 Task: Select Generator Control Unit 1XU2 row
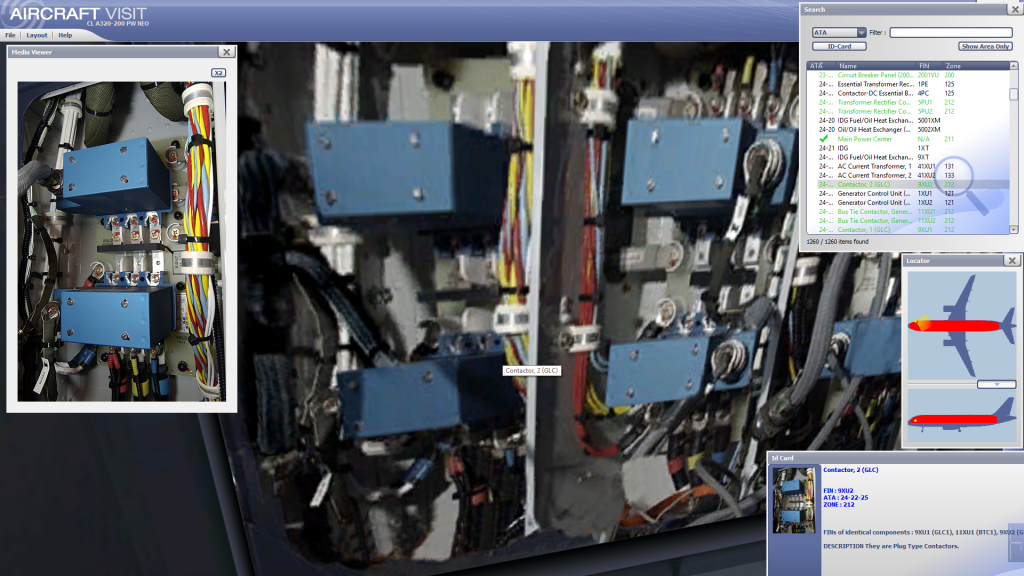(908, 203)
